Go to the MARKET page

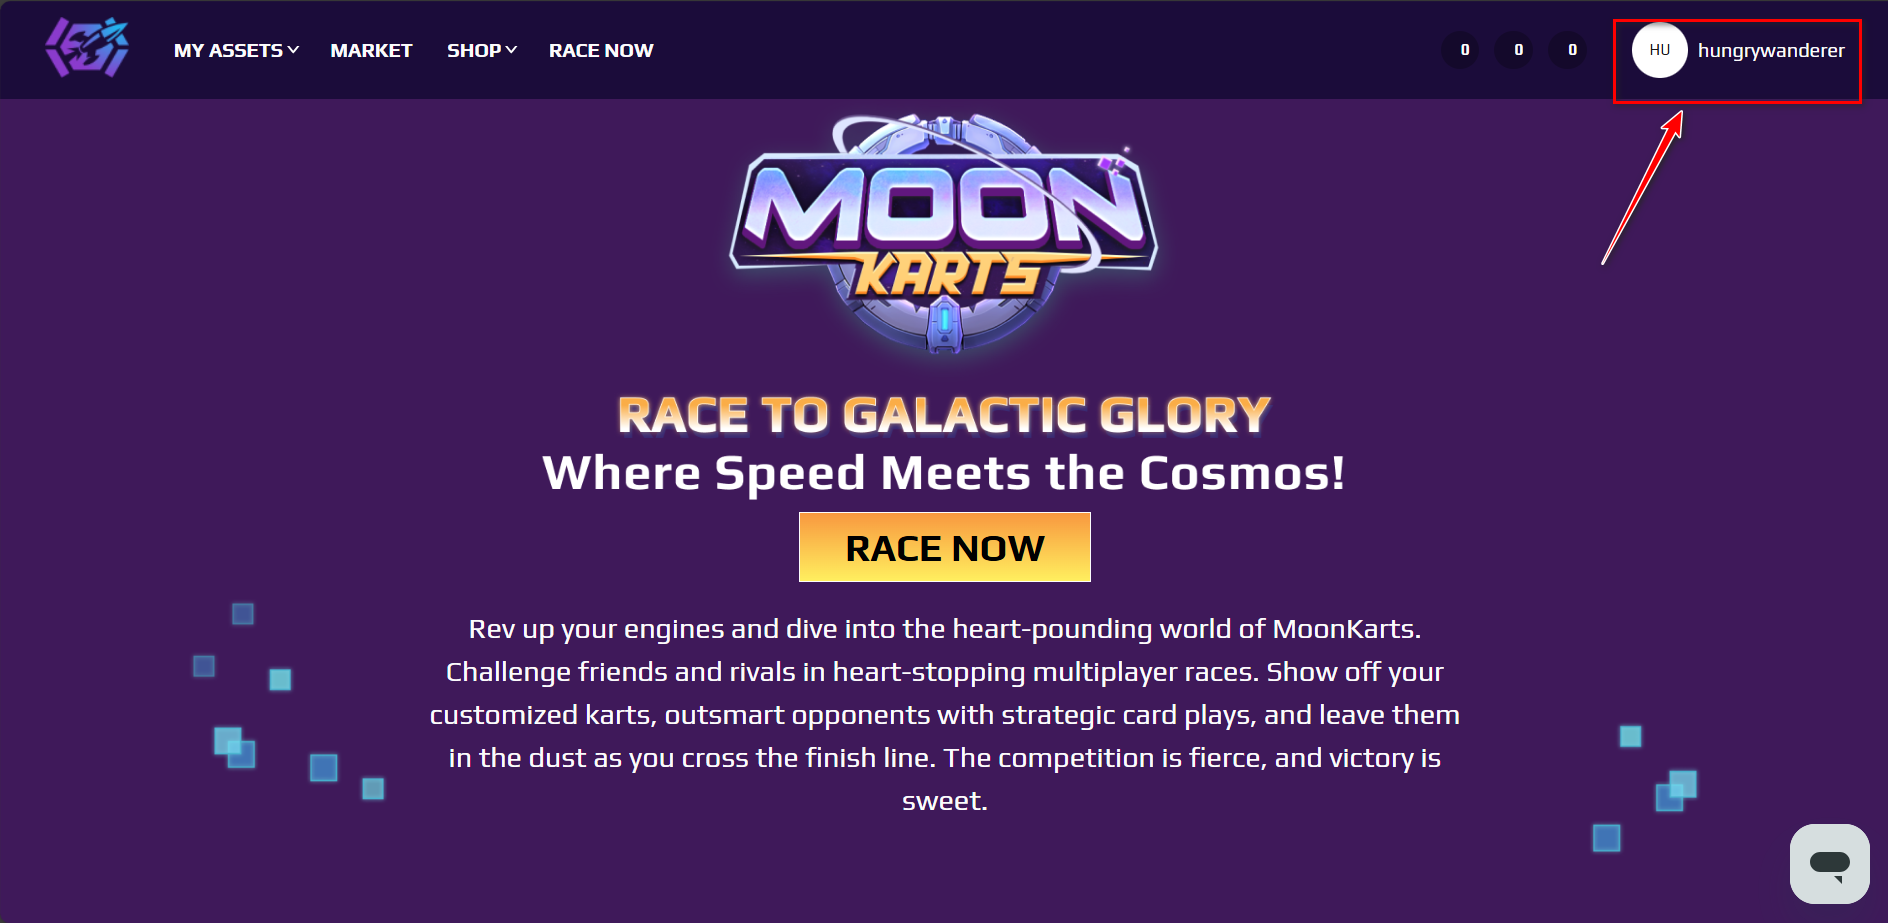(x=371, y=51)
